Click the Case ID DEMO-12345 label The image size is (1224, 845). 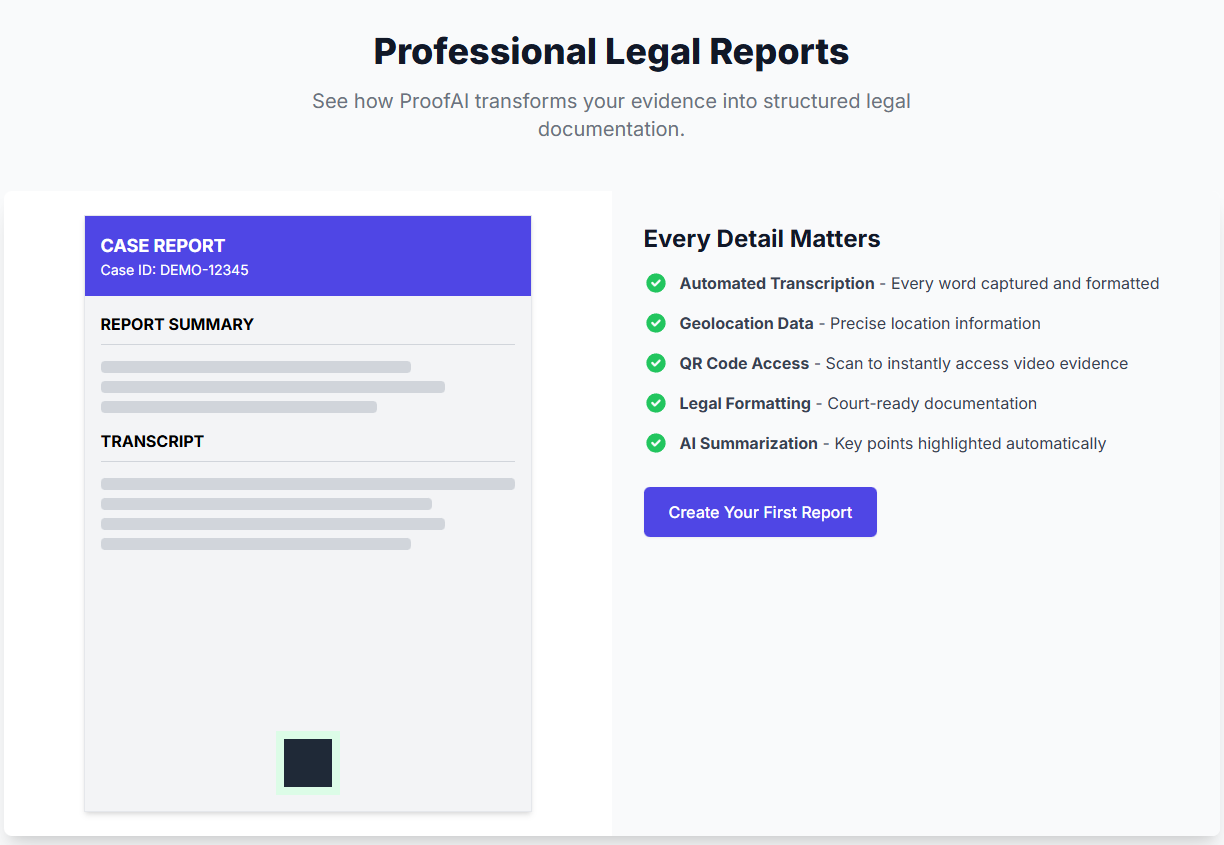pos(174,270)
